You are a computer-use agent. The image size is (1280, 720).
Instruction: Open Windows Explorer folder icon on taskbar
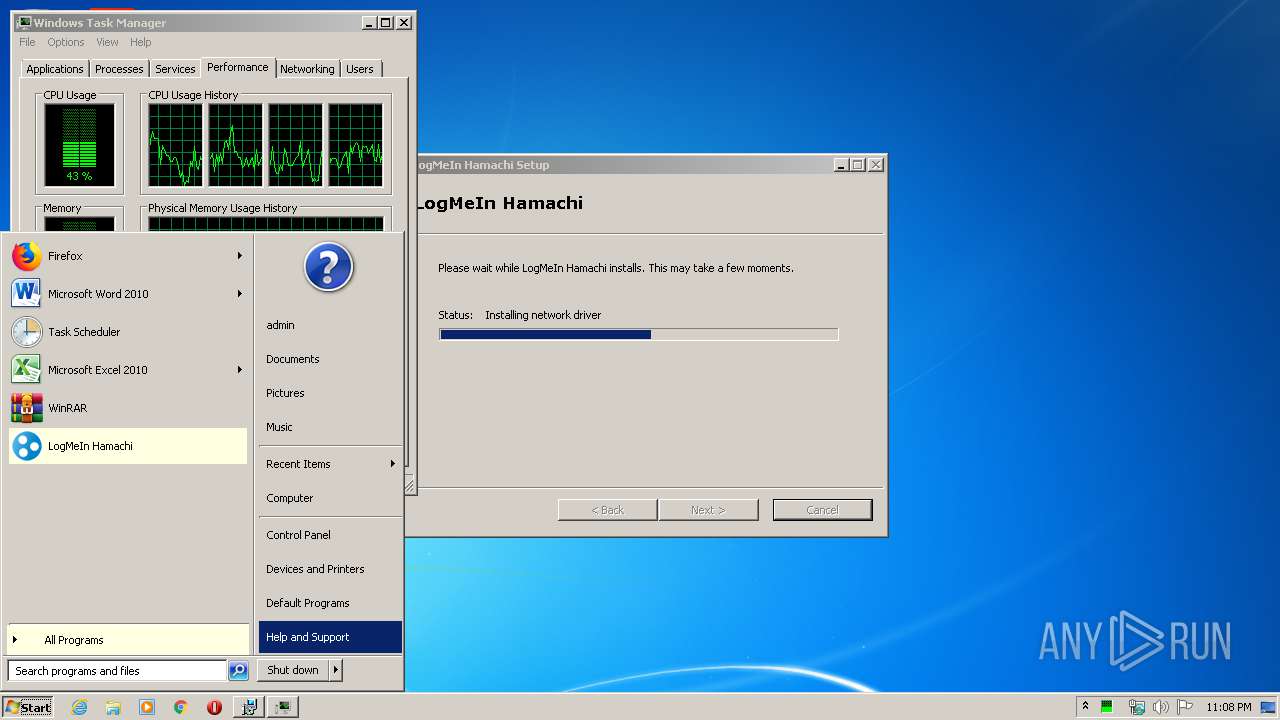coord(113,707)
